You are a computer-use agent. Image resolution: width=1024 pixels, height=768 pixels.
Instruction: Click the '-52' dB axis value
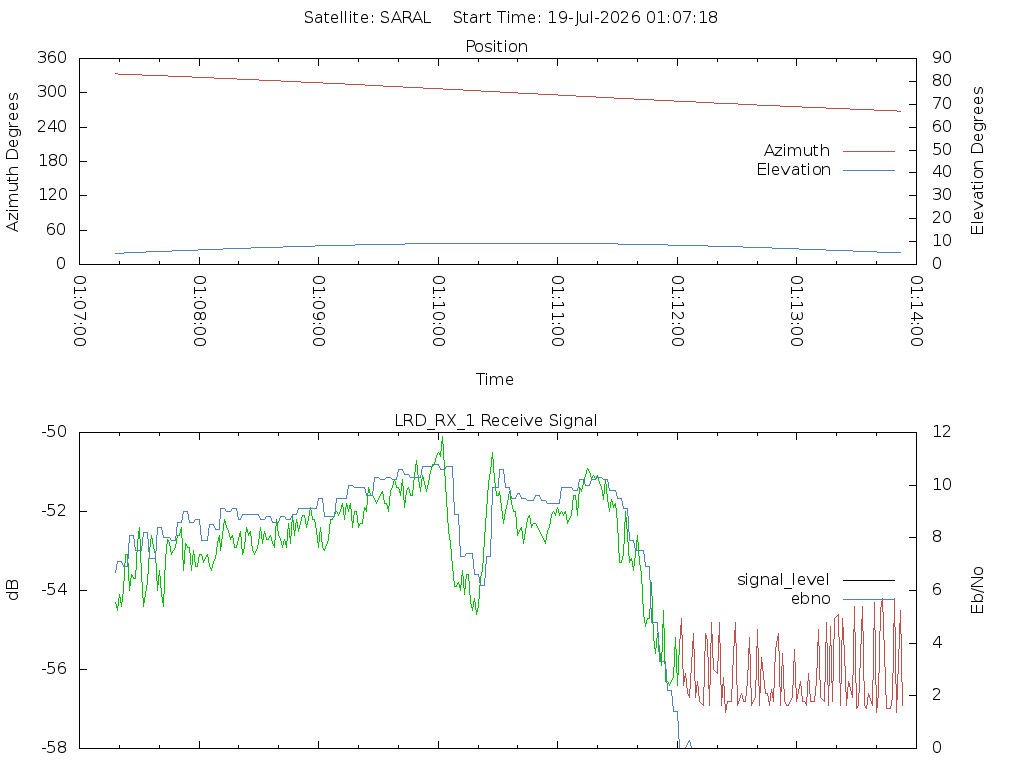click(54, 511)
